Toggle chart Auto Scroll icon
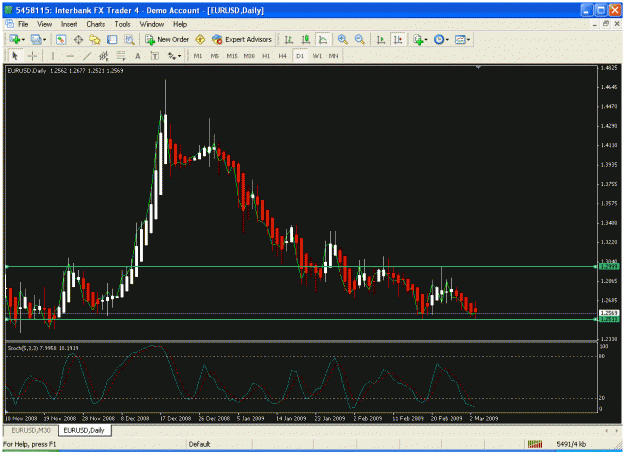 381,39
